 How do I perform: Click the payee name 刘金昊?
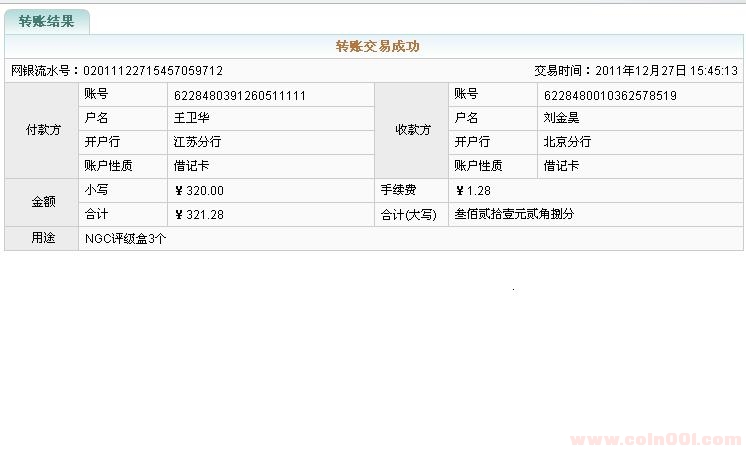coord(561,118)
